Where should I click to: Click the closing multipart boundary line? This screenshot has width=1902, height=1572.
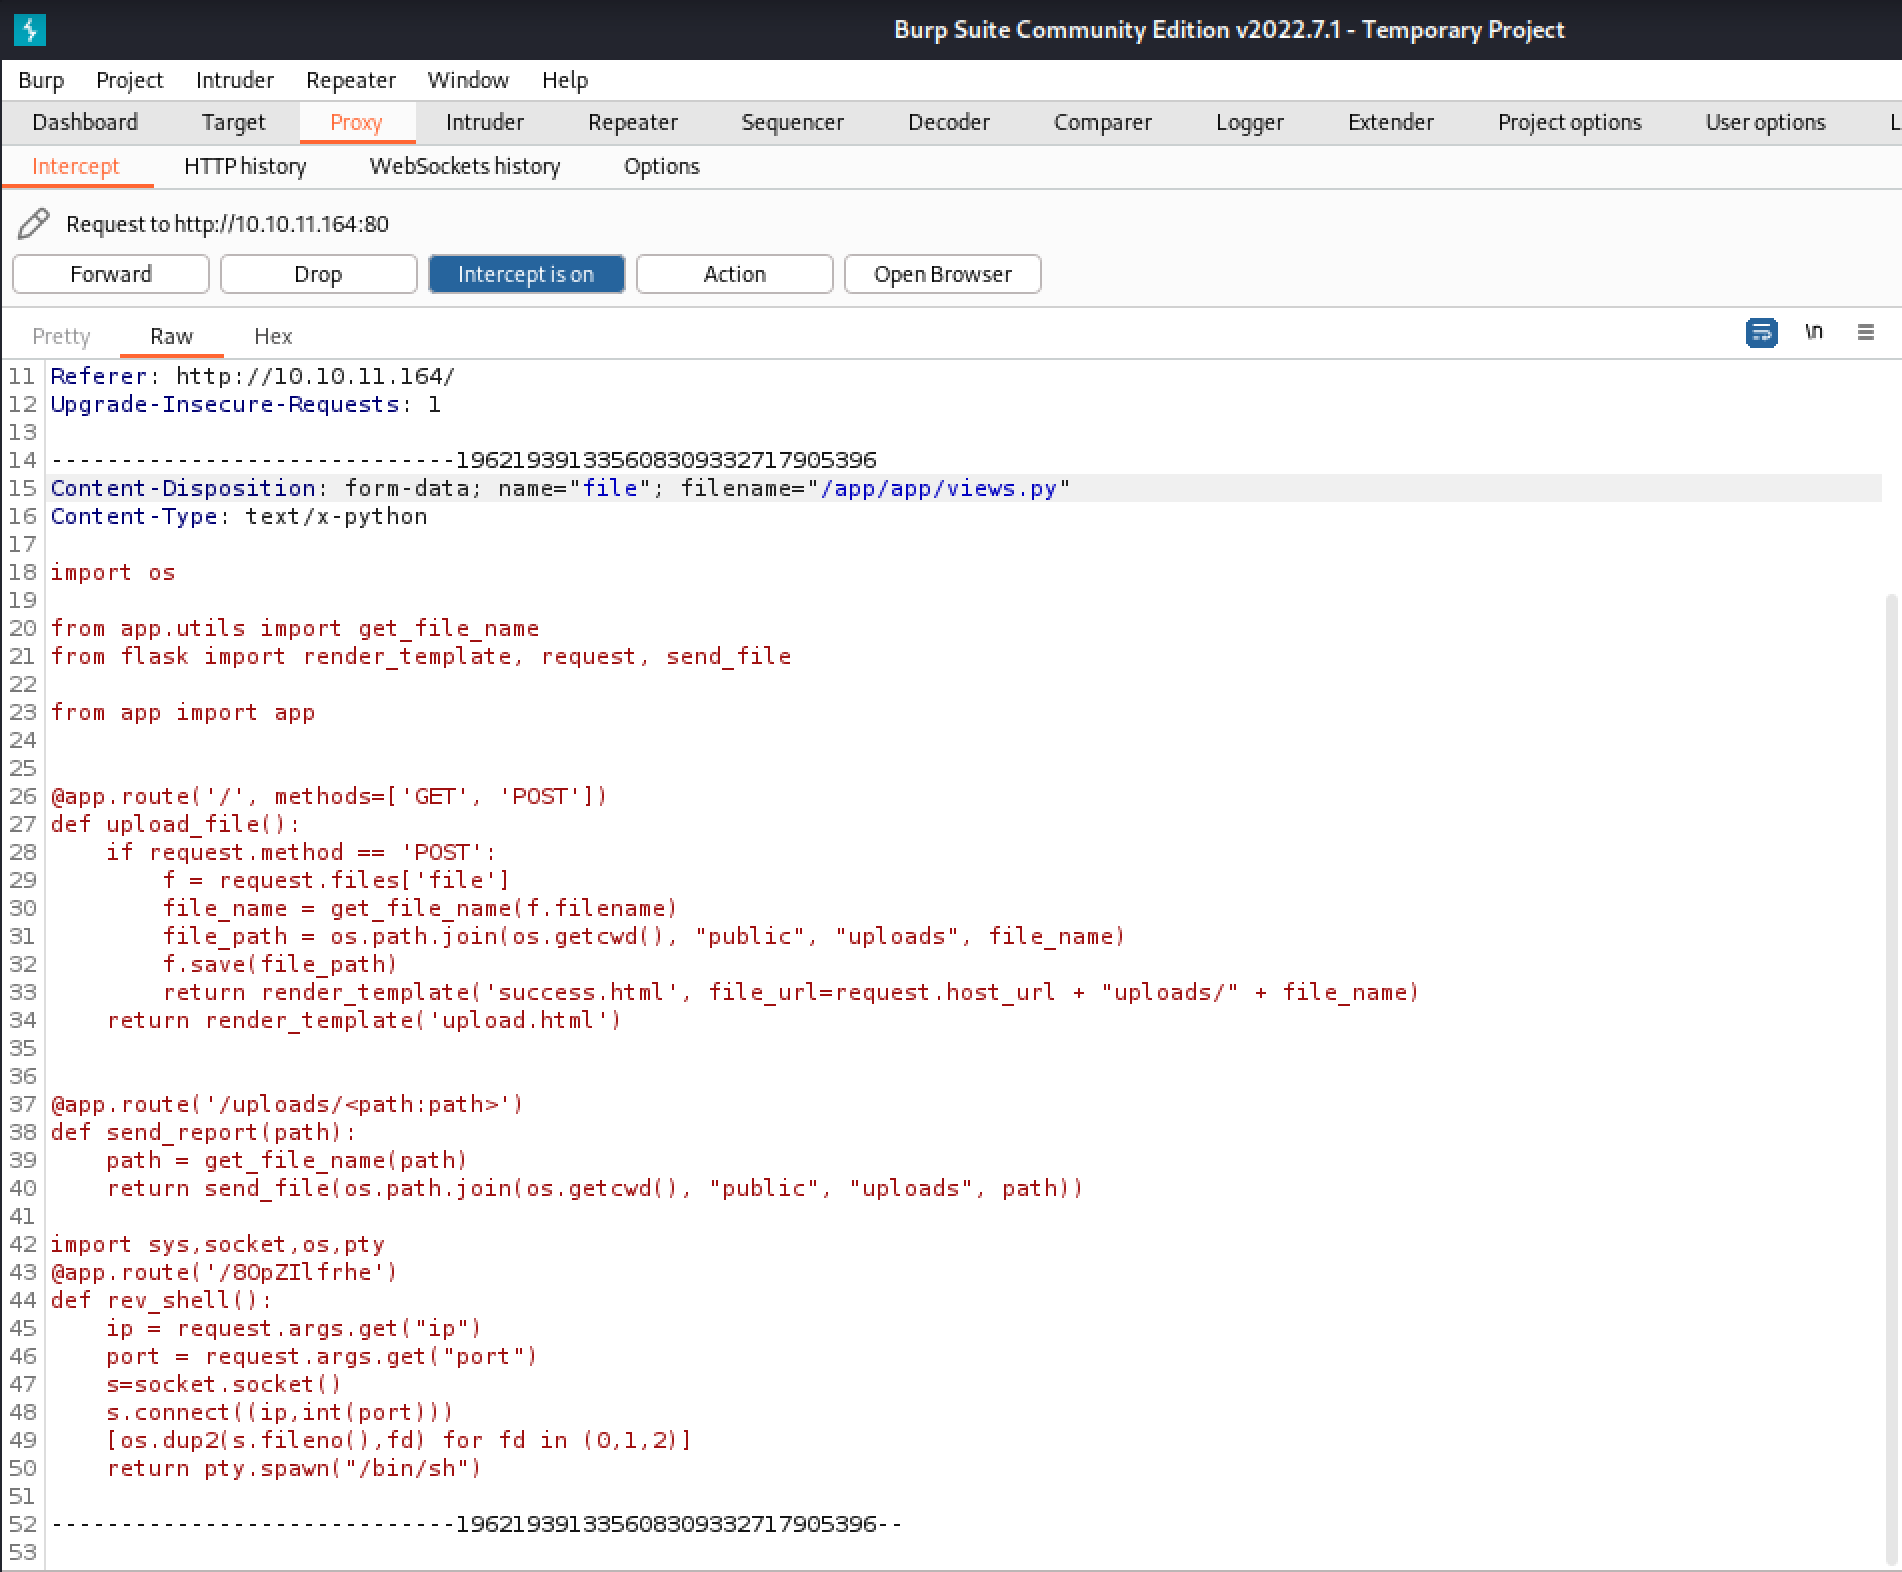click(x=477, y=1524)
